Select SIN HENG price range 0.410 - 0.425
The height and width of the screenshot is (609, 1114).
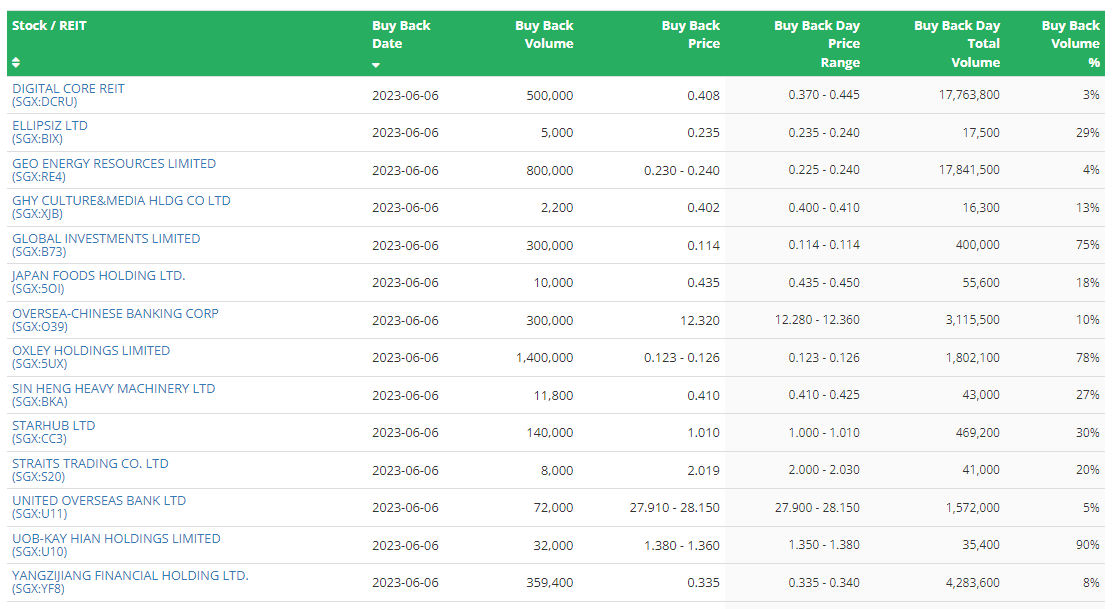(x=823, y=394)
